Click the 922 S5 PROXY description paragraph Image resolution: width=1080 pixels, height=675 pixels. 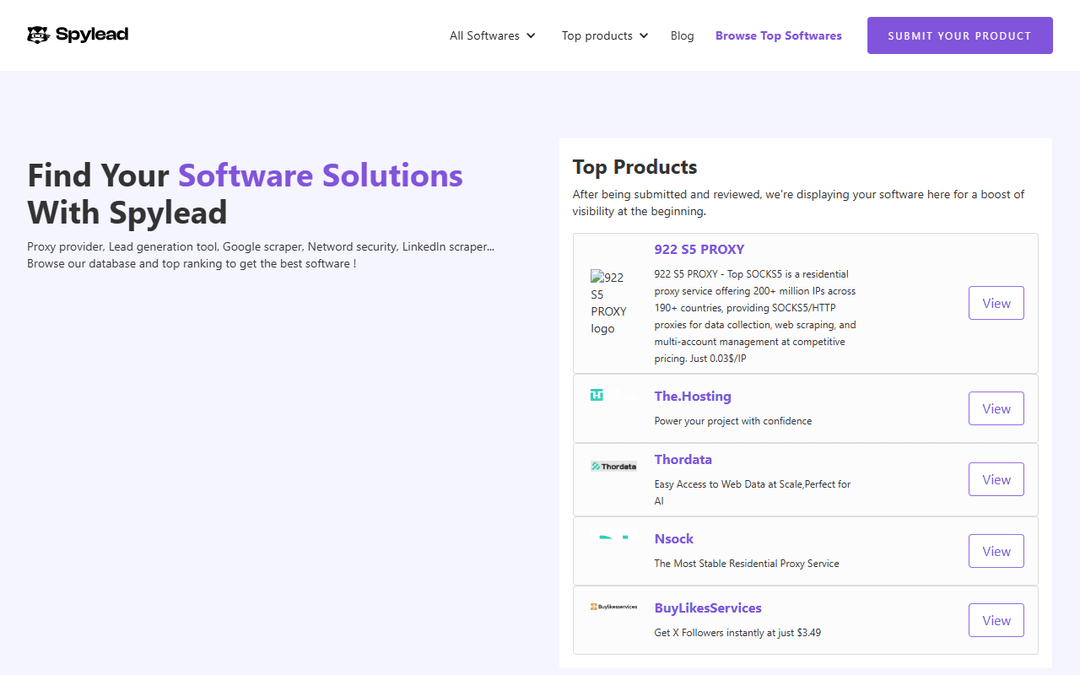point(756,316)
